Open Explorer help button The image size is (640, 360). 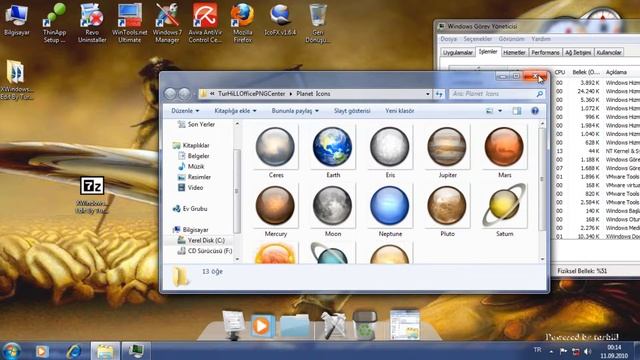click(535, 111)
